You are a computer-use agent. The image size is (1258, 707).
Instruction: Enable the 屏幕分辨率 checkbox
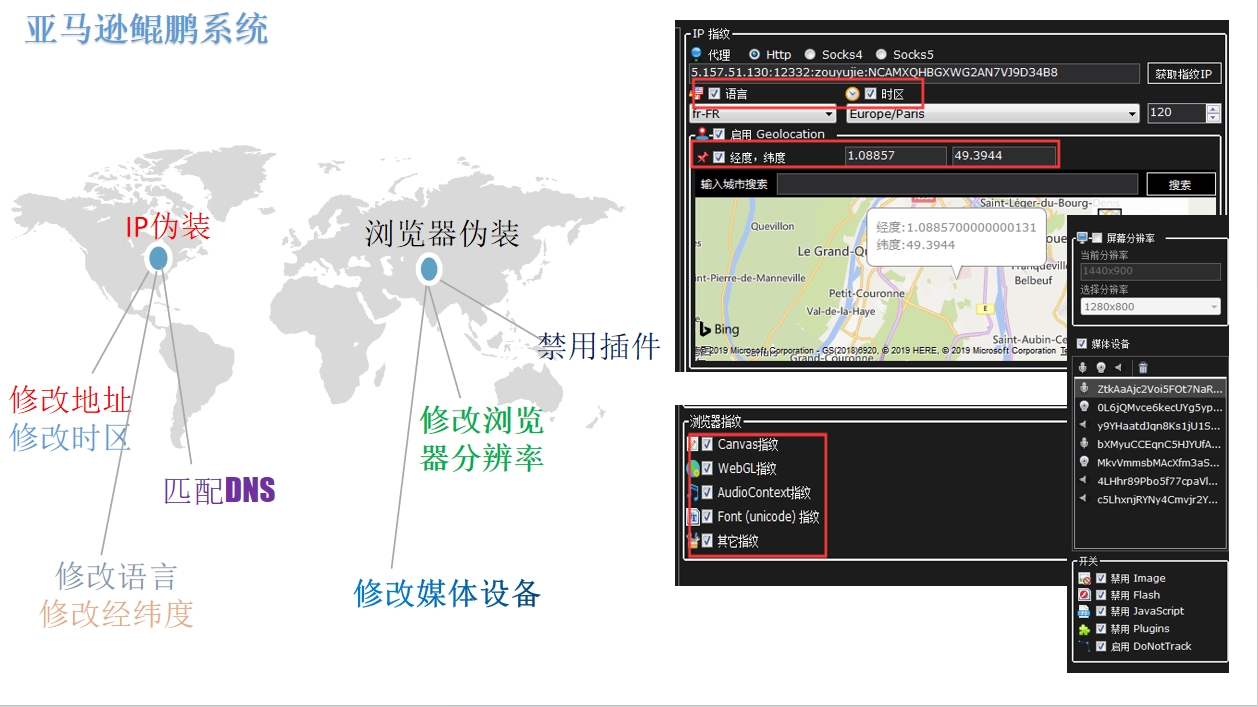tap(1097, 238)
